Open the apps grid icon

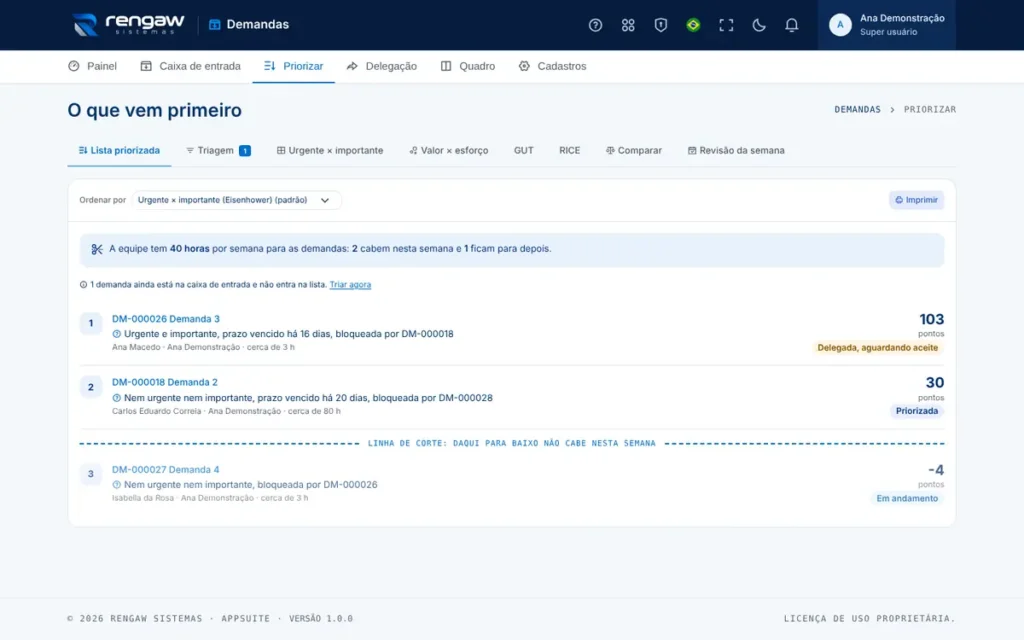pos(628,25)
